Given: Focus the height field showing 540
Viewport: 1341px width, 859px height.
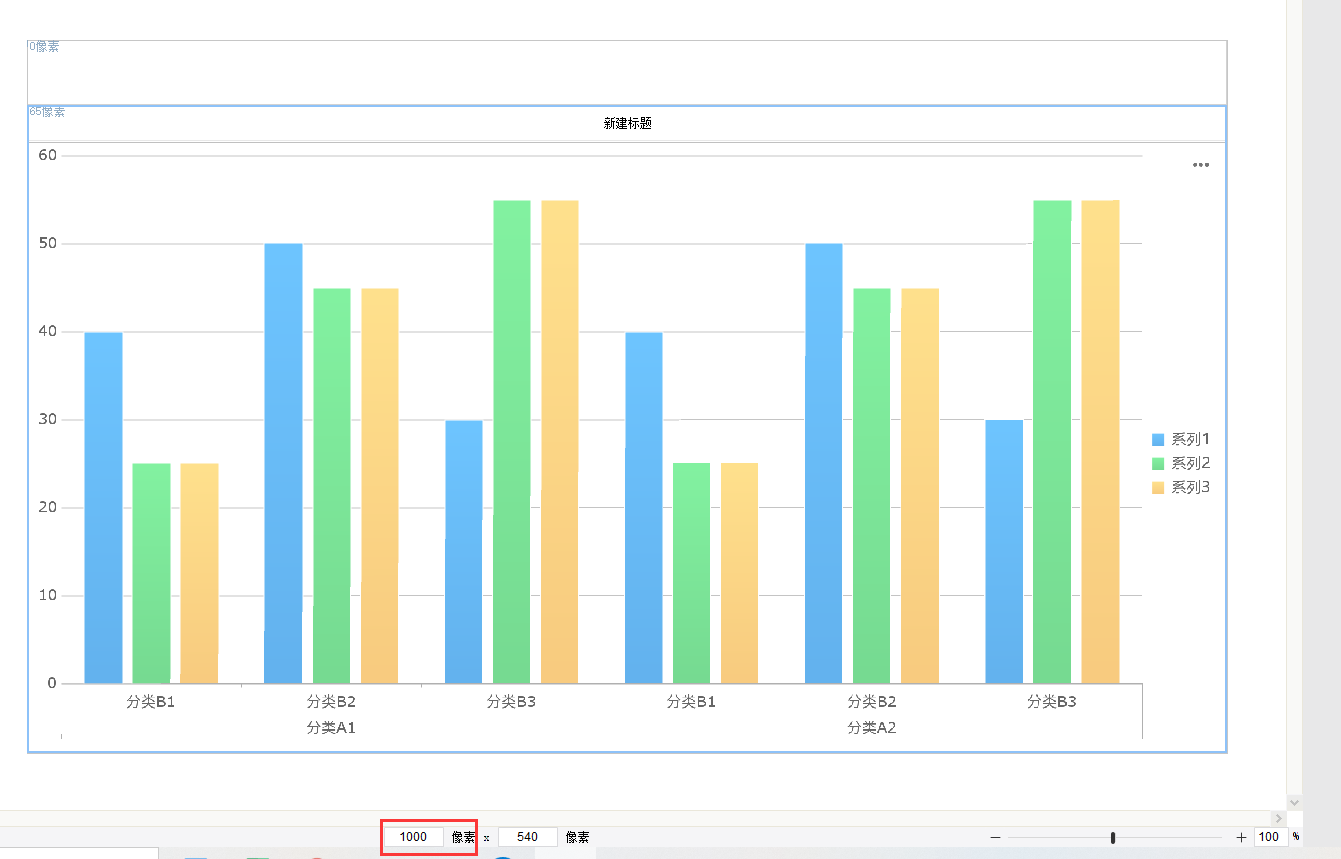Looking at the screenshot, I should [x=528, y=837].
